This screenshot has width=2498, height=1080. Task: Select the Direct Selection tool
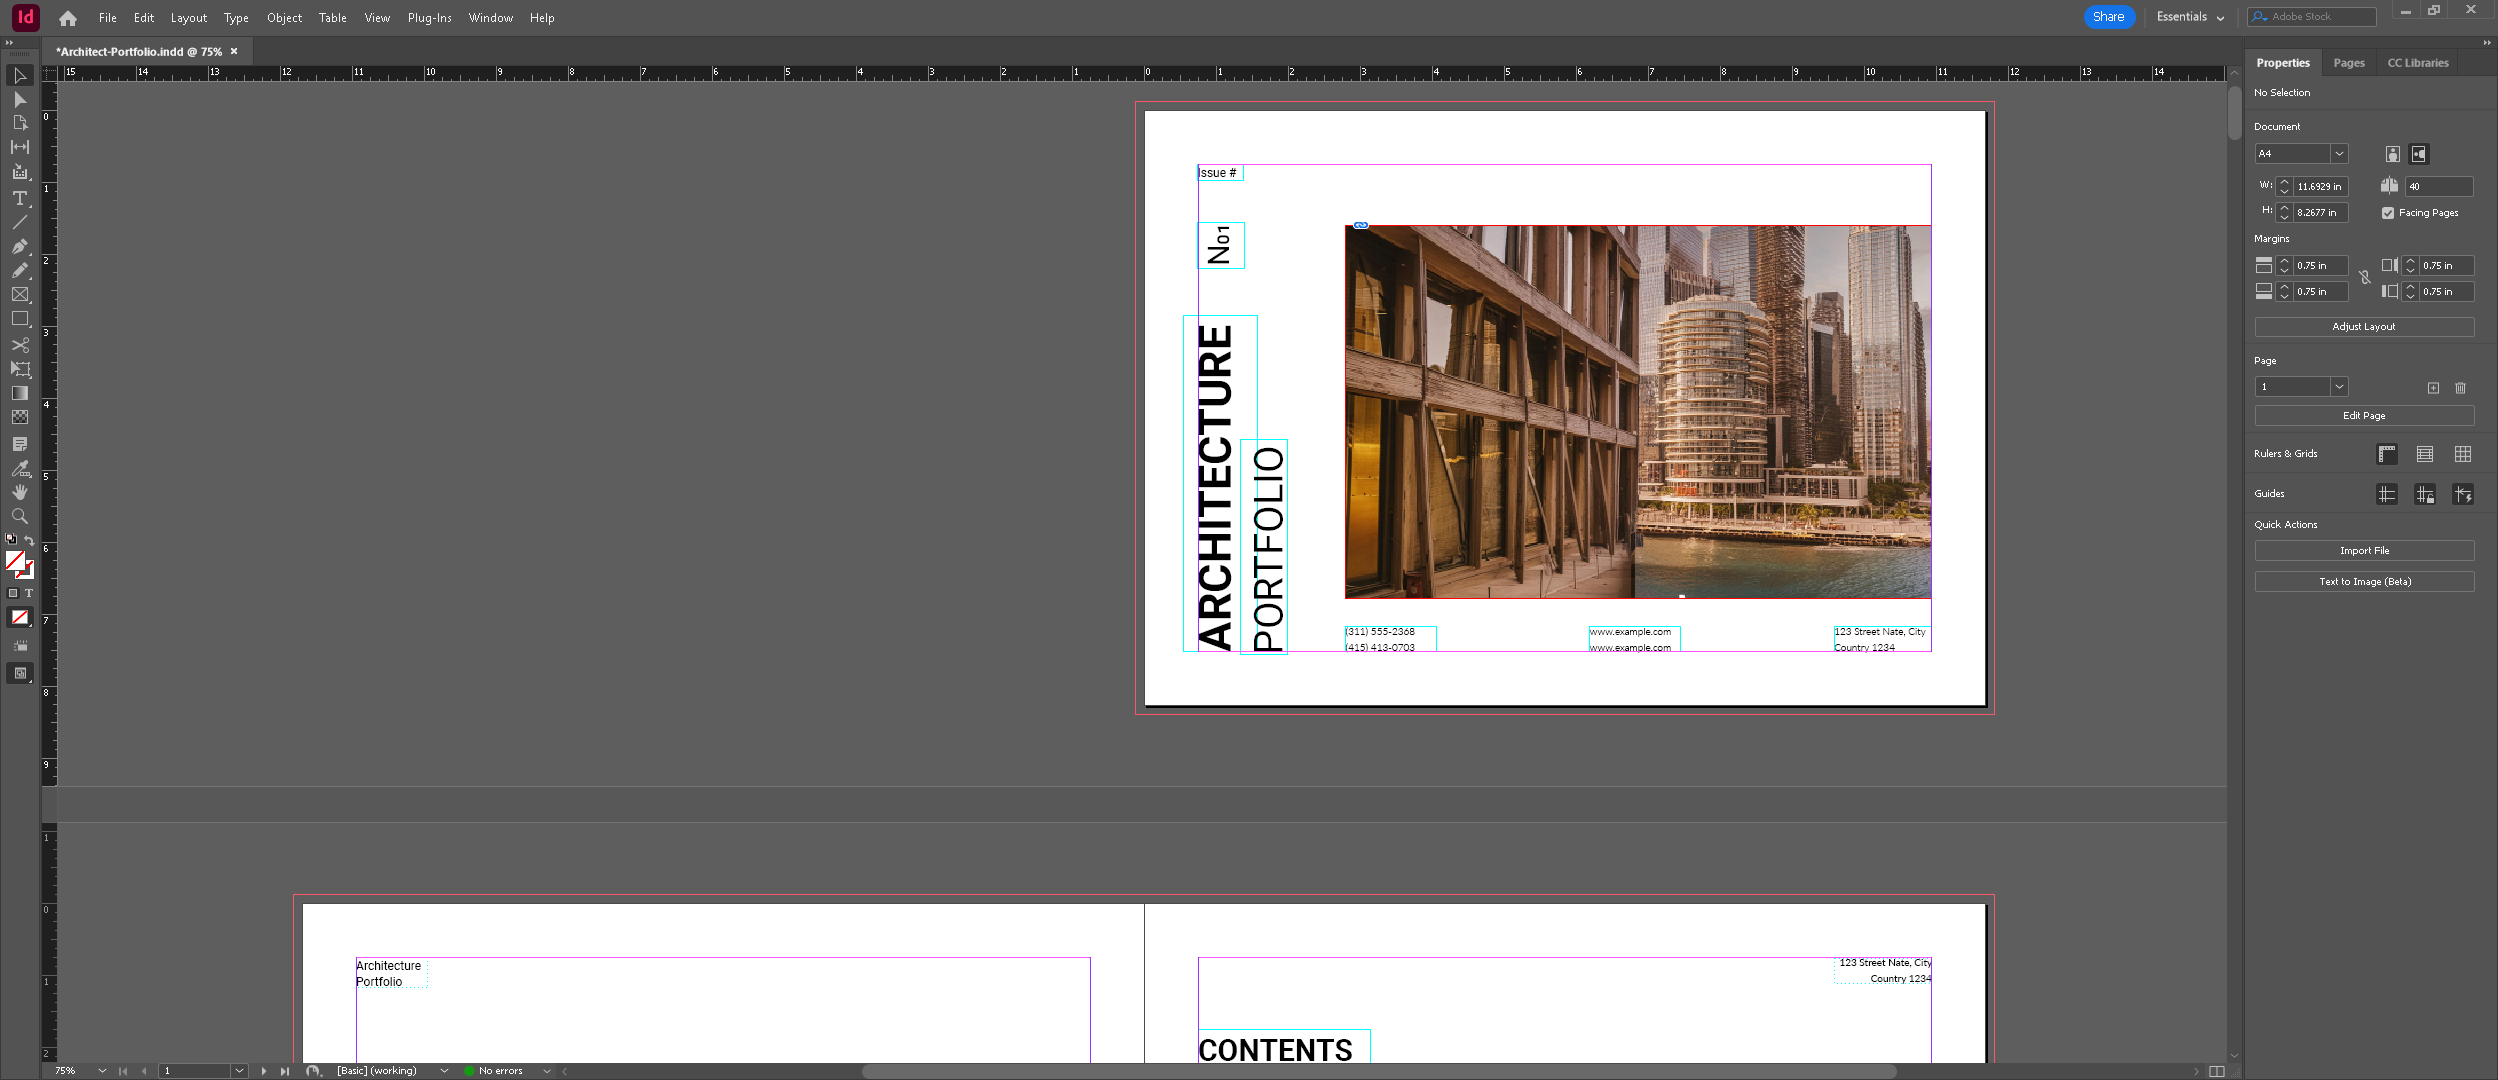[x=20, y=100]
